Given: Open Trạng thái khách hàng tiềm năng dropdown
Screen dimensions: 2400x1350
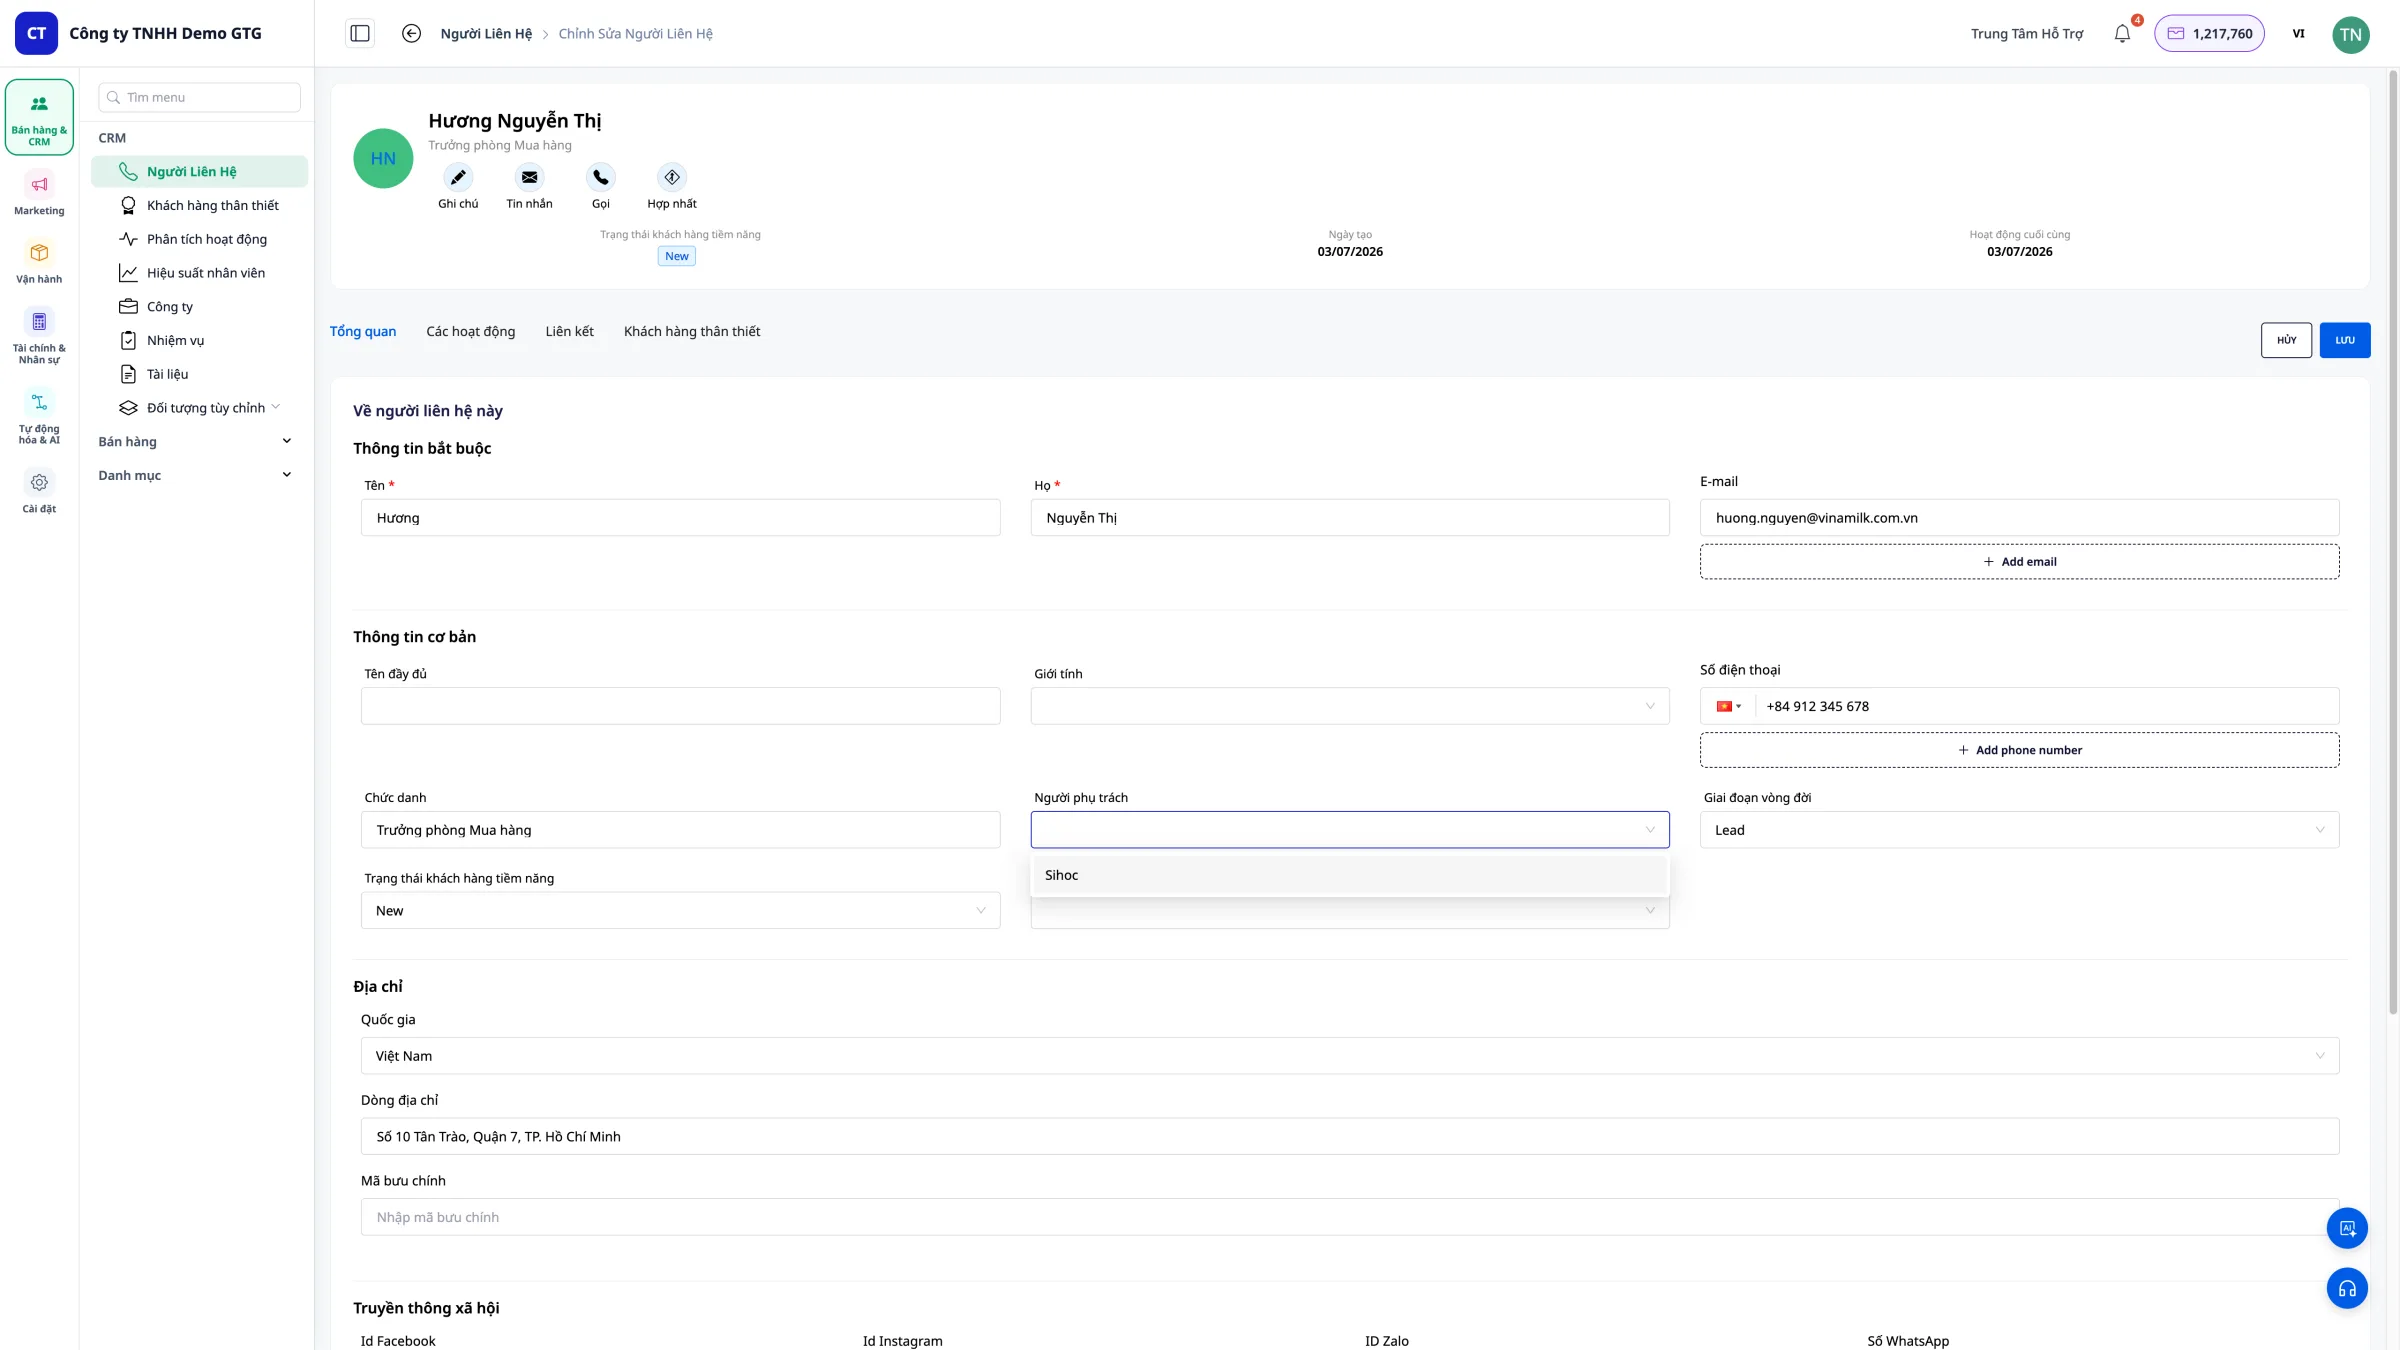Looking at the screenshot, I should point(680,911).
